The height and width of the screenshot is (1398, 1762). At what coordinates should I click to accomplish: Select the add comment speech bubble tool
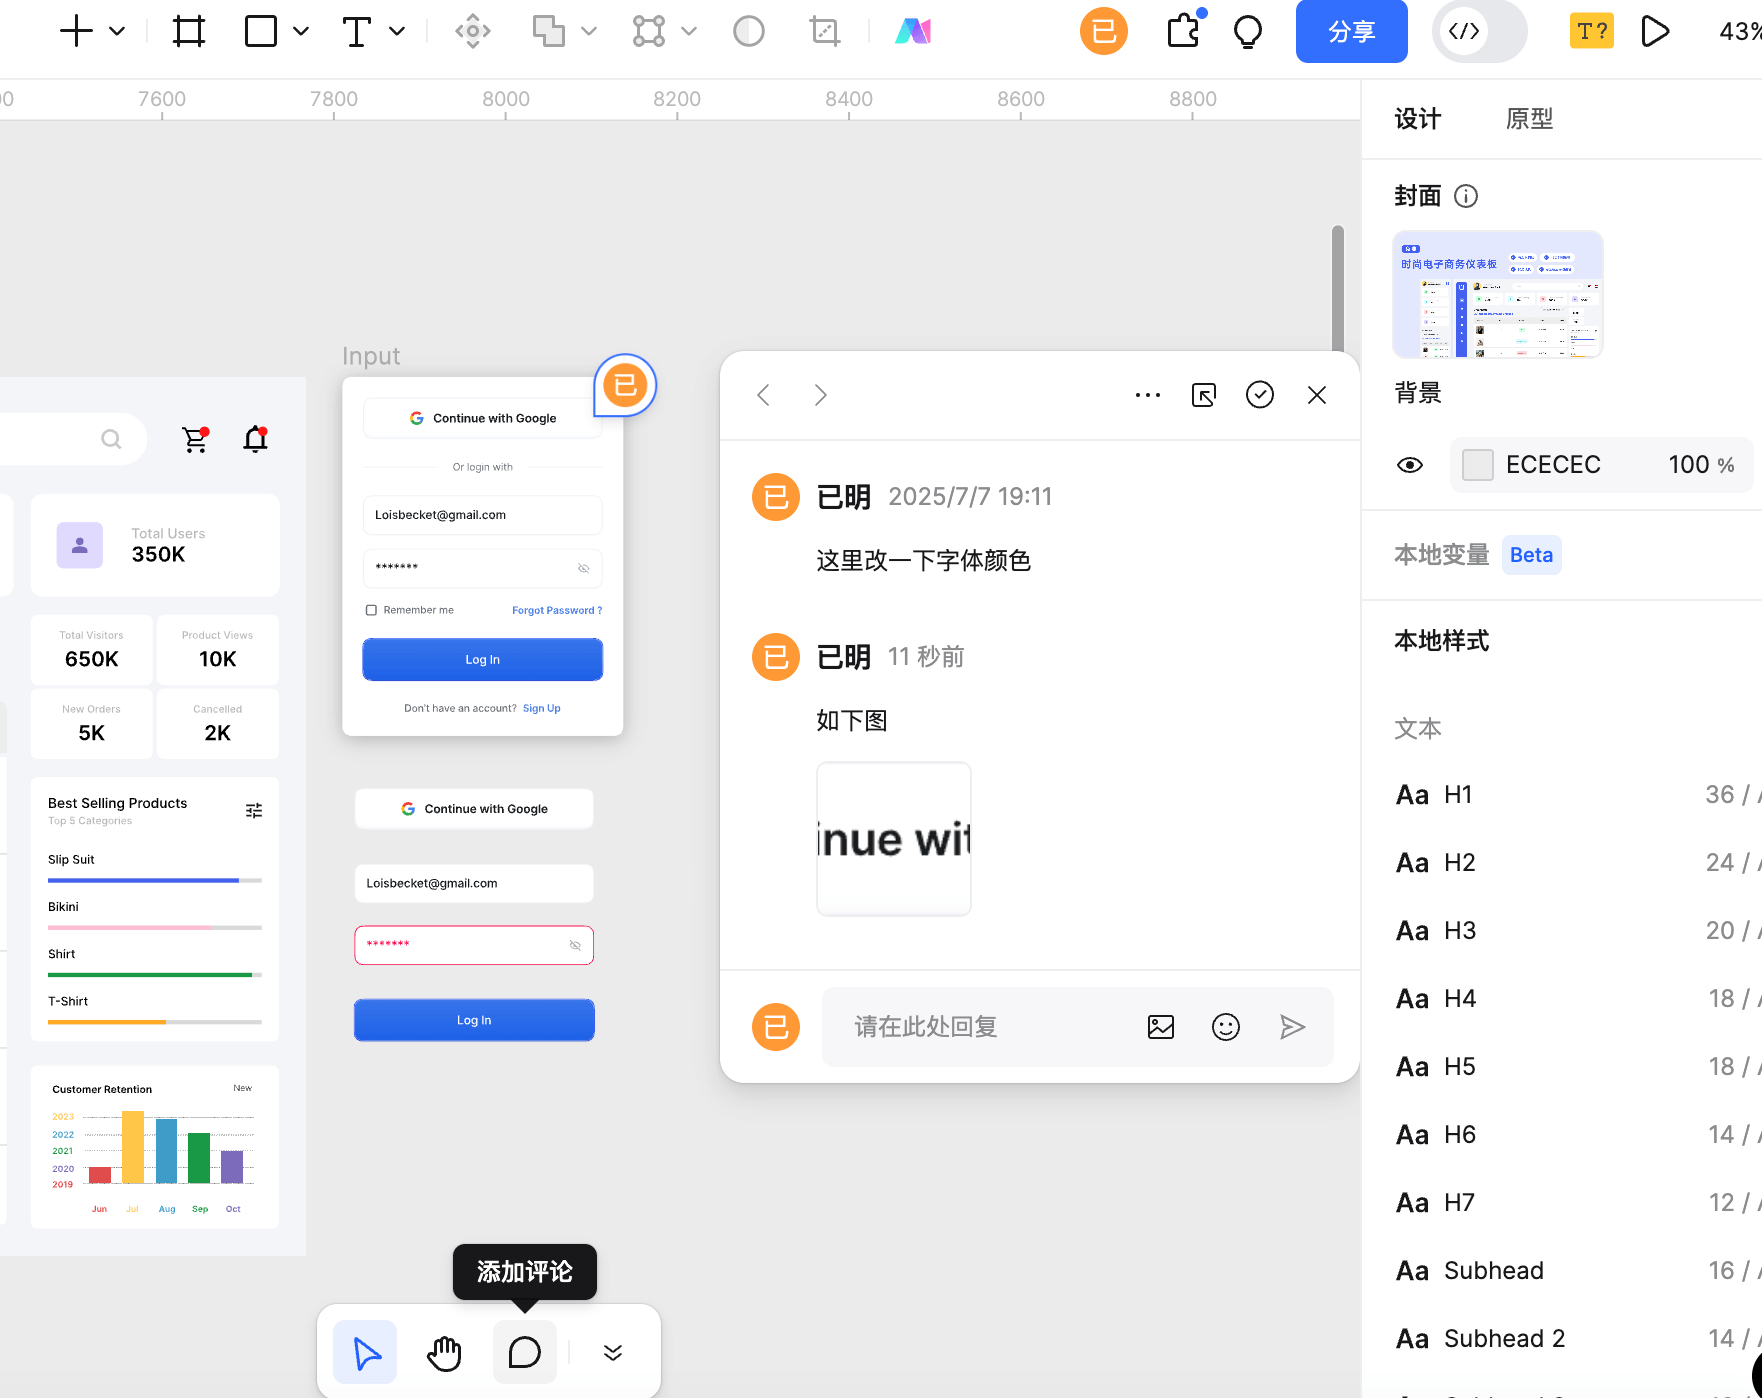click(x=525, y=1353)
